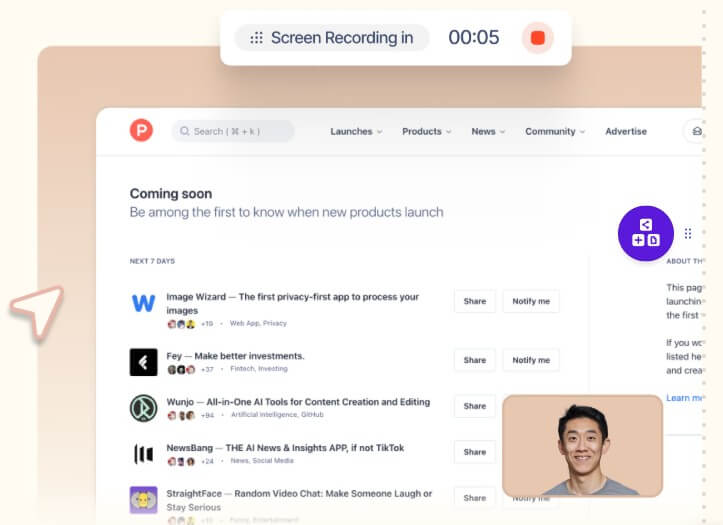Viewport: 723px width, 525px height.
Task: Expand the Community menu
Action: [555, 131]
